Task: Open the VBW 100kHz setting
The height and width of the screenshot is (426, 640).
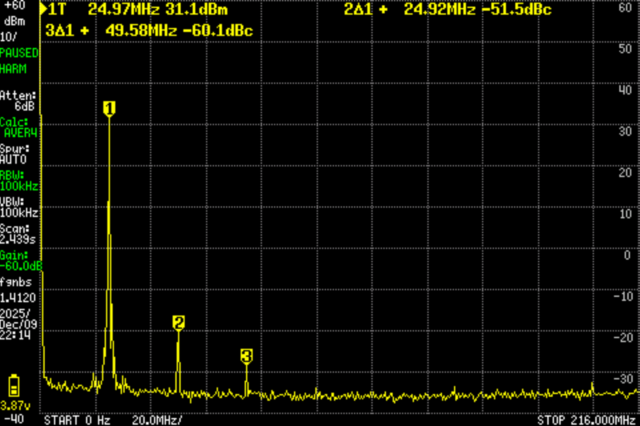Action: click(x=20, y=208)
